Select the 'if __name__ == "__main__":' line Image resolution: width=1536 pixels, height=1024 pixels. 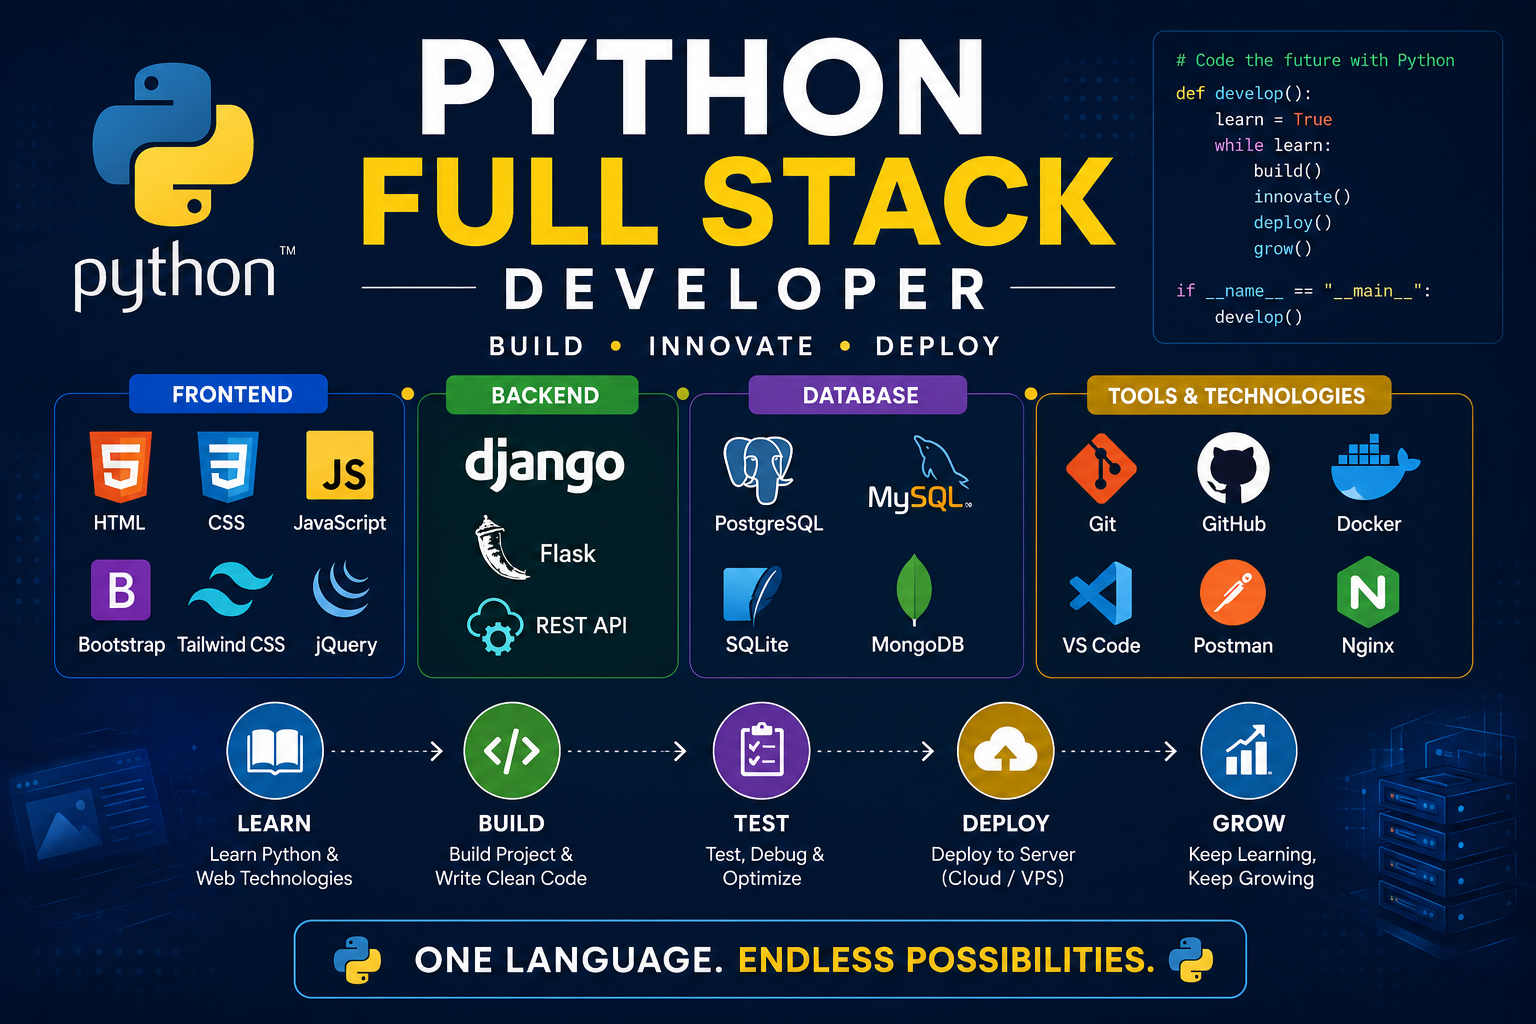click(1303, 291)
